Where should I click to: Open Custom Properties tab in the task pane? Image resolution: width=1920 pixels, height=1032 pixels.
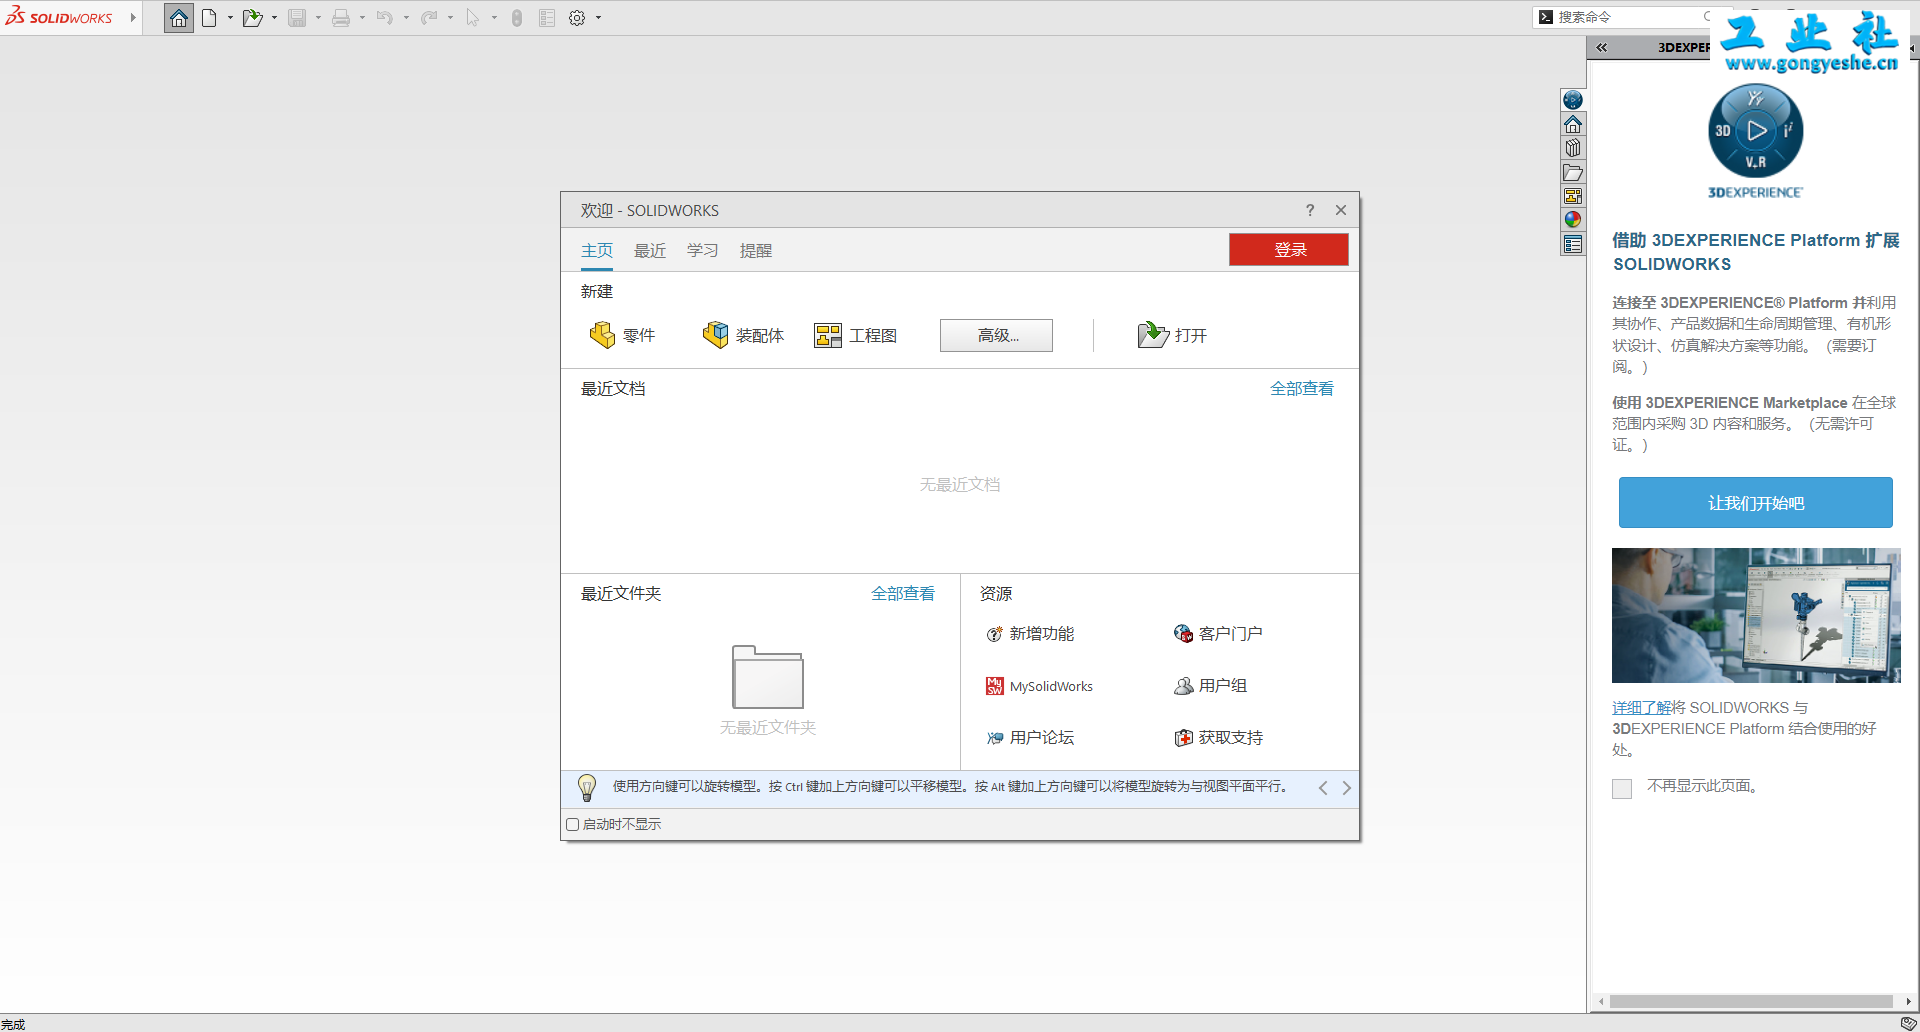pos(1573,244)
